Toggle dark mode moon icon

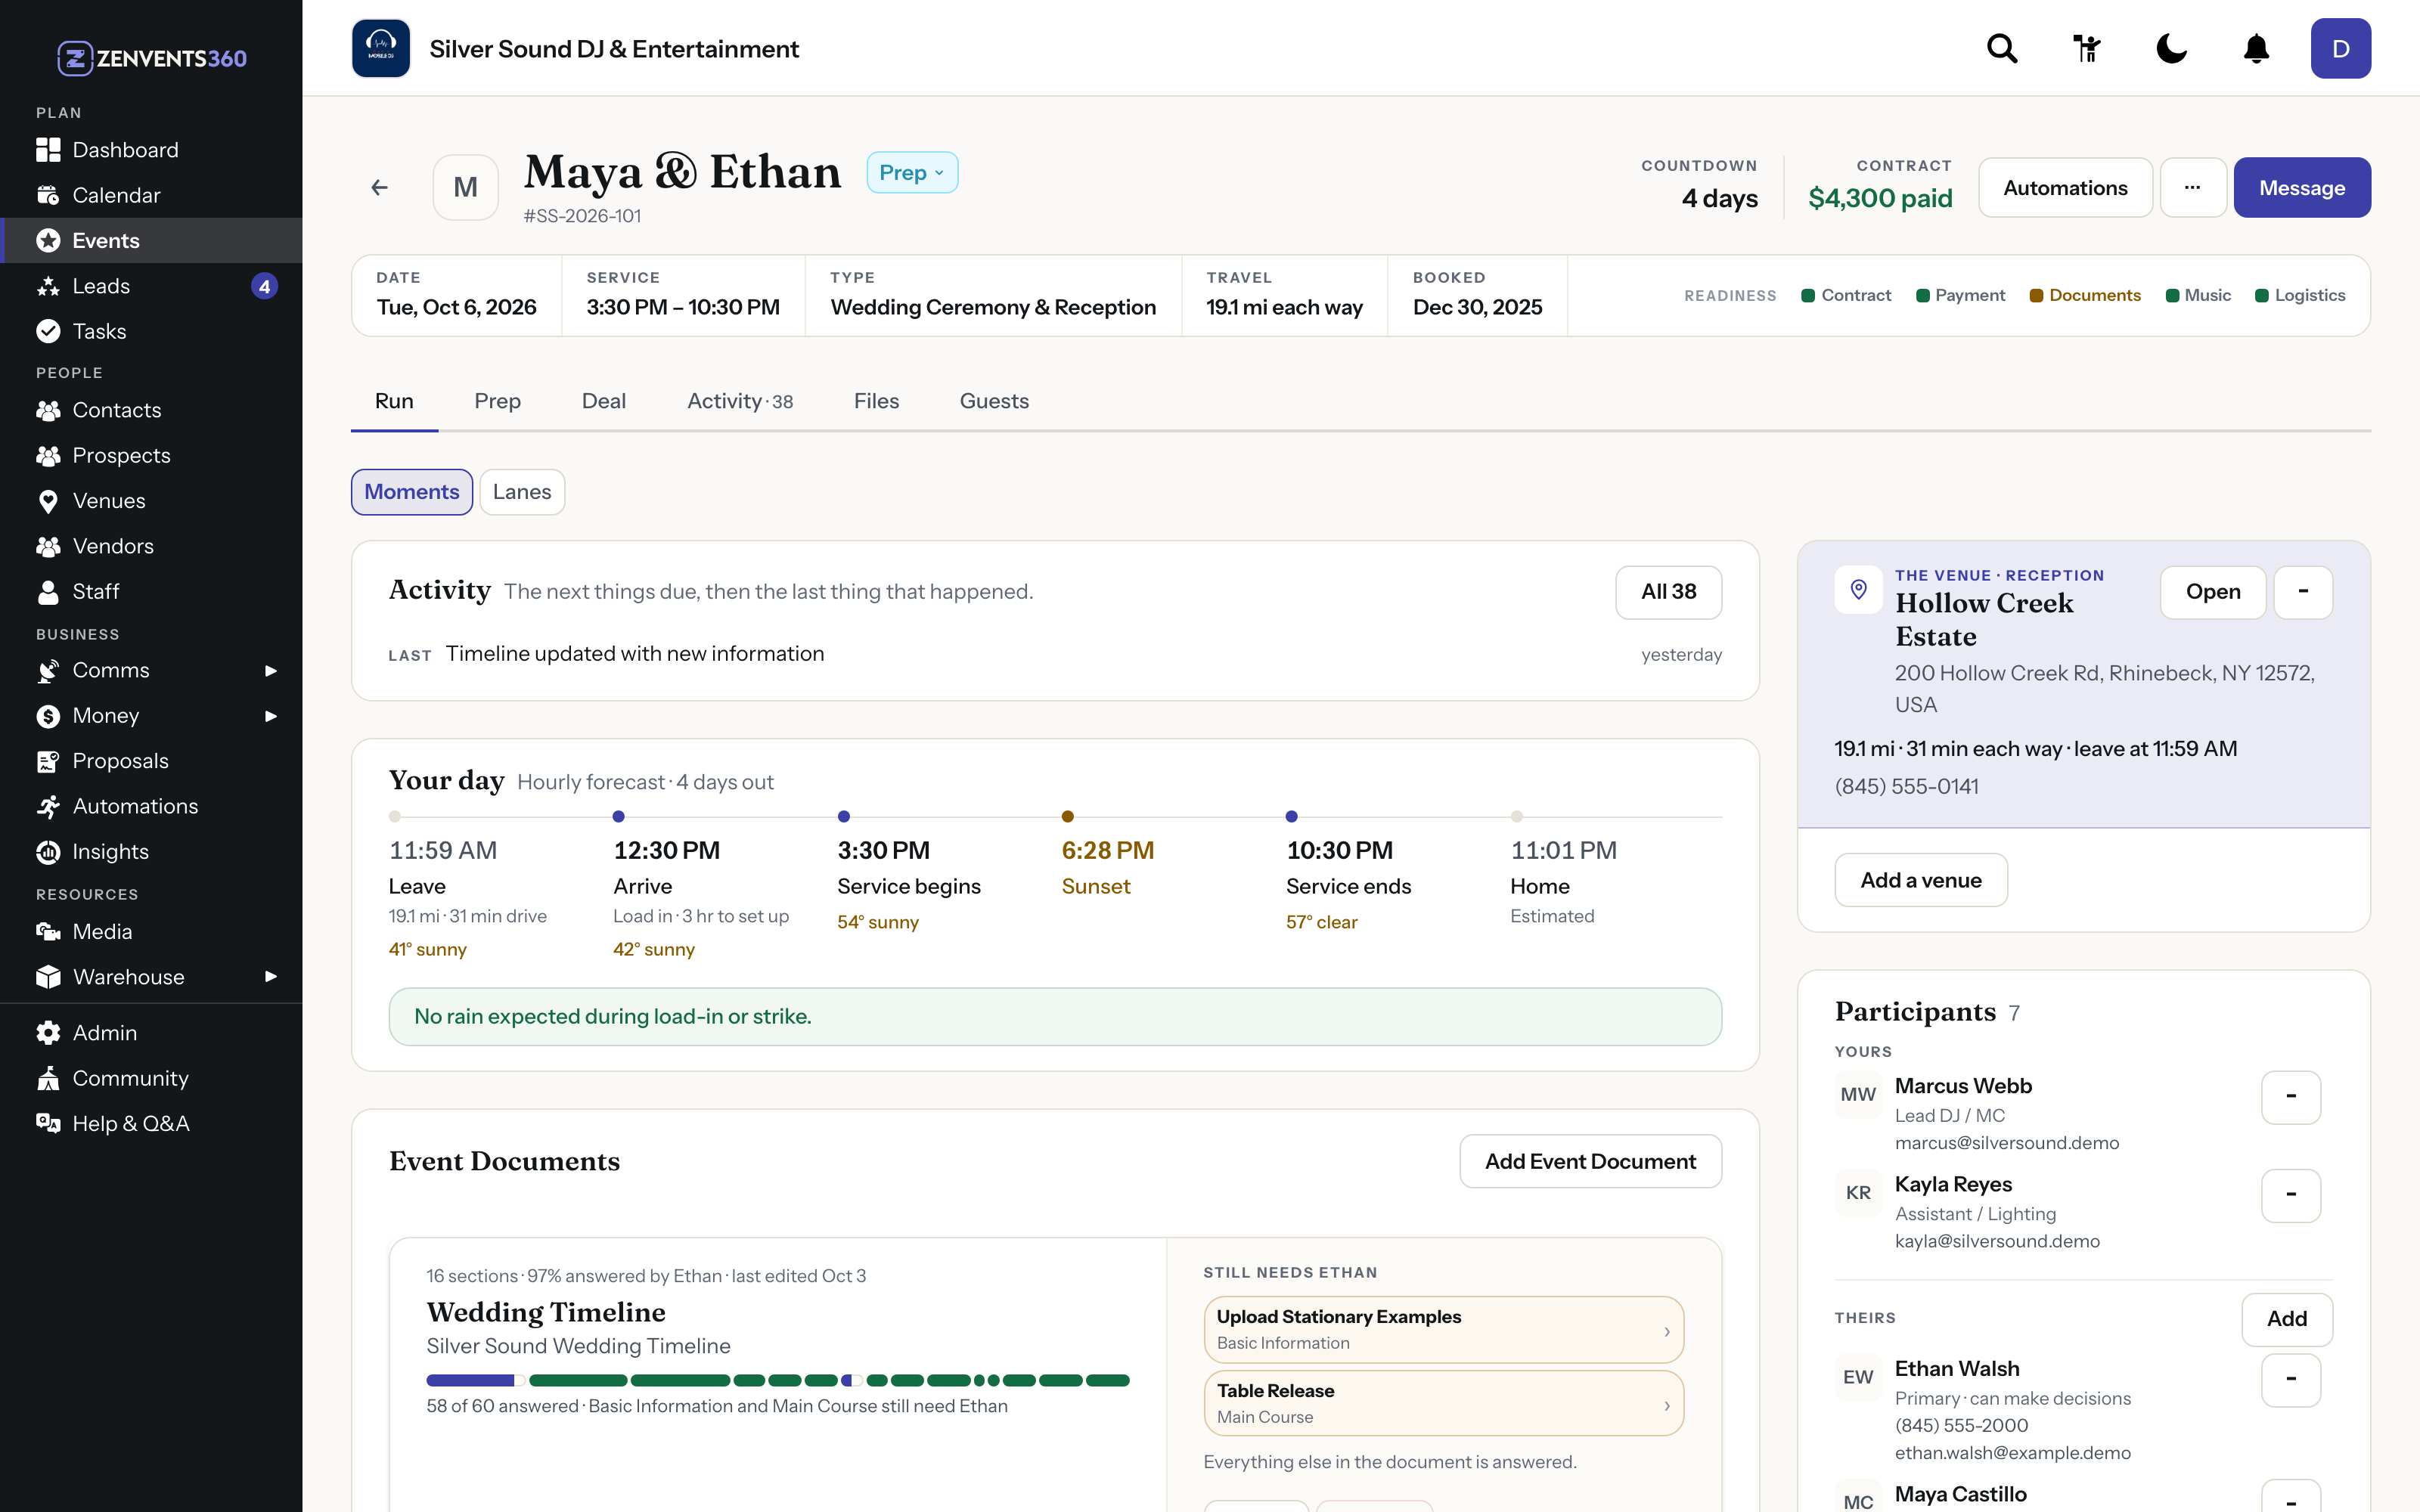(2171, 48)
